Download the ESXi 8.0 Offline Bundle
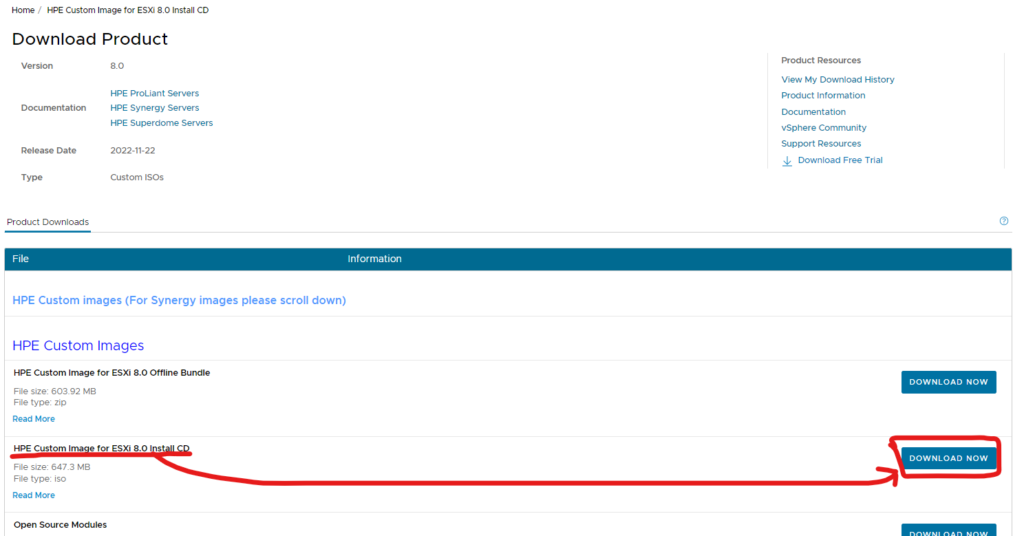This screenshot has width=1024, height=536. [948, 382]
